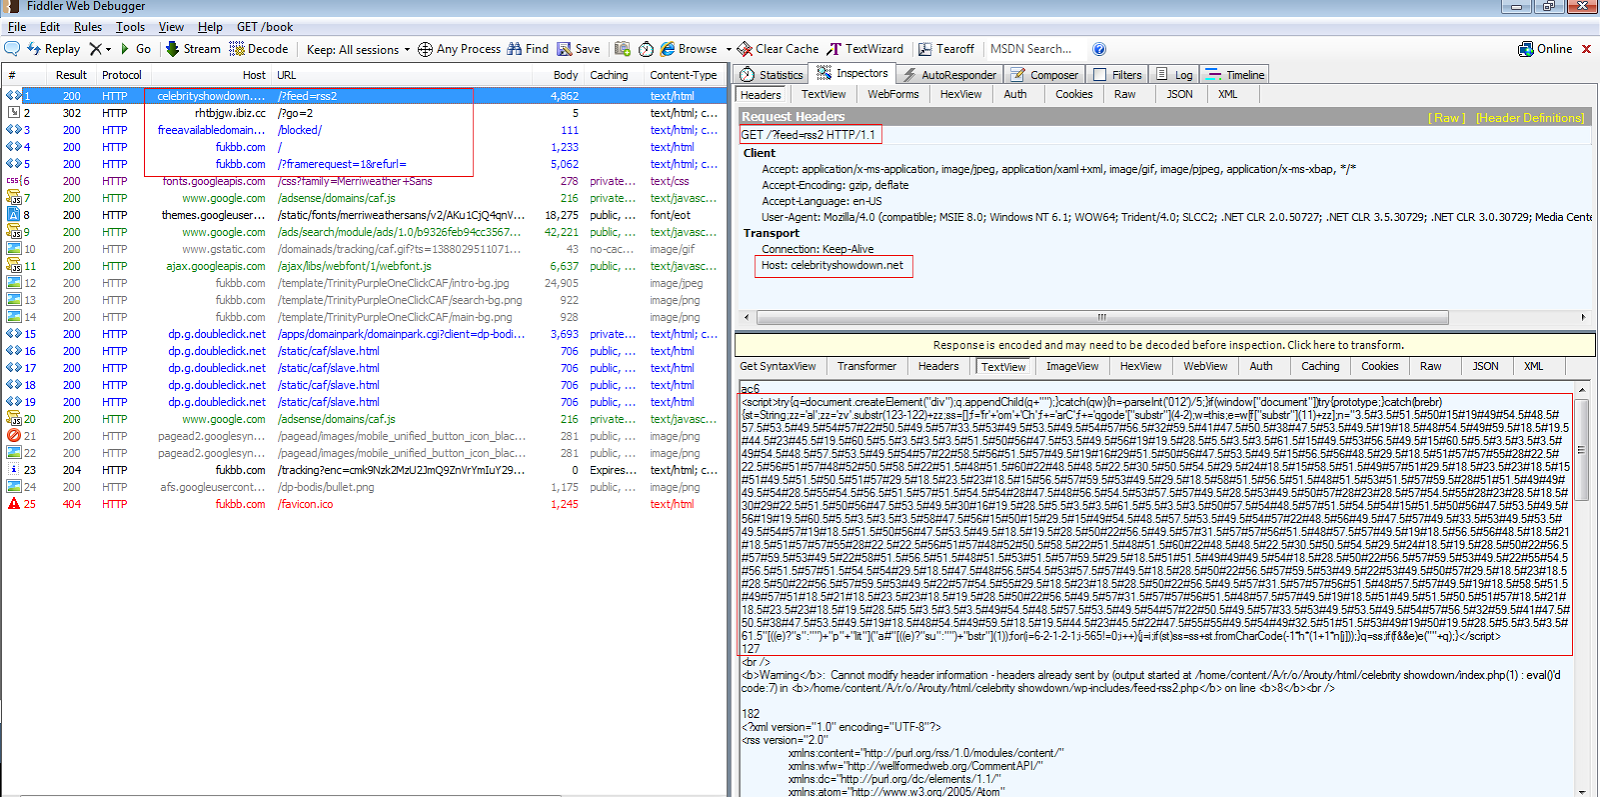Click the blue help icon near MSDN Search
The image size is (1600, 797).
point(1099,49)
